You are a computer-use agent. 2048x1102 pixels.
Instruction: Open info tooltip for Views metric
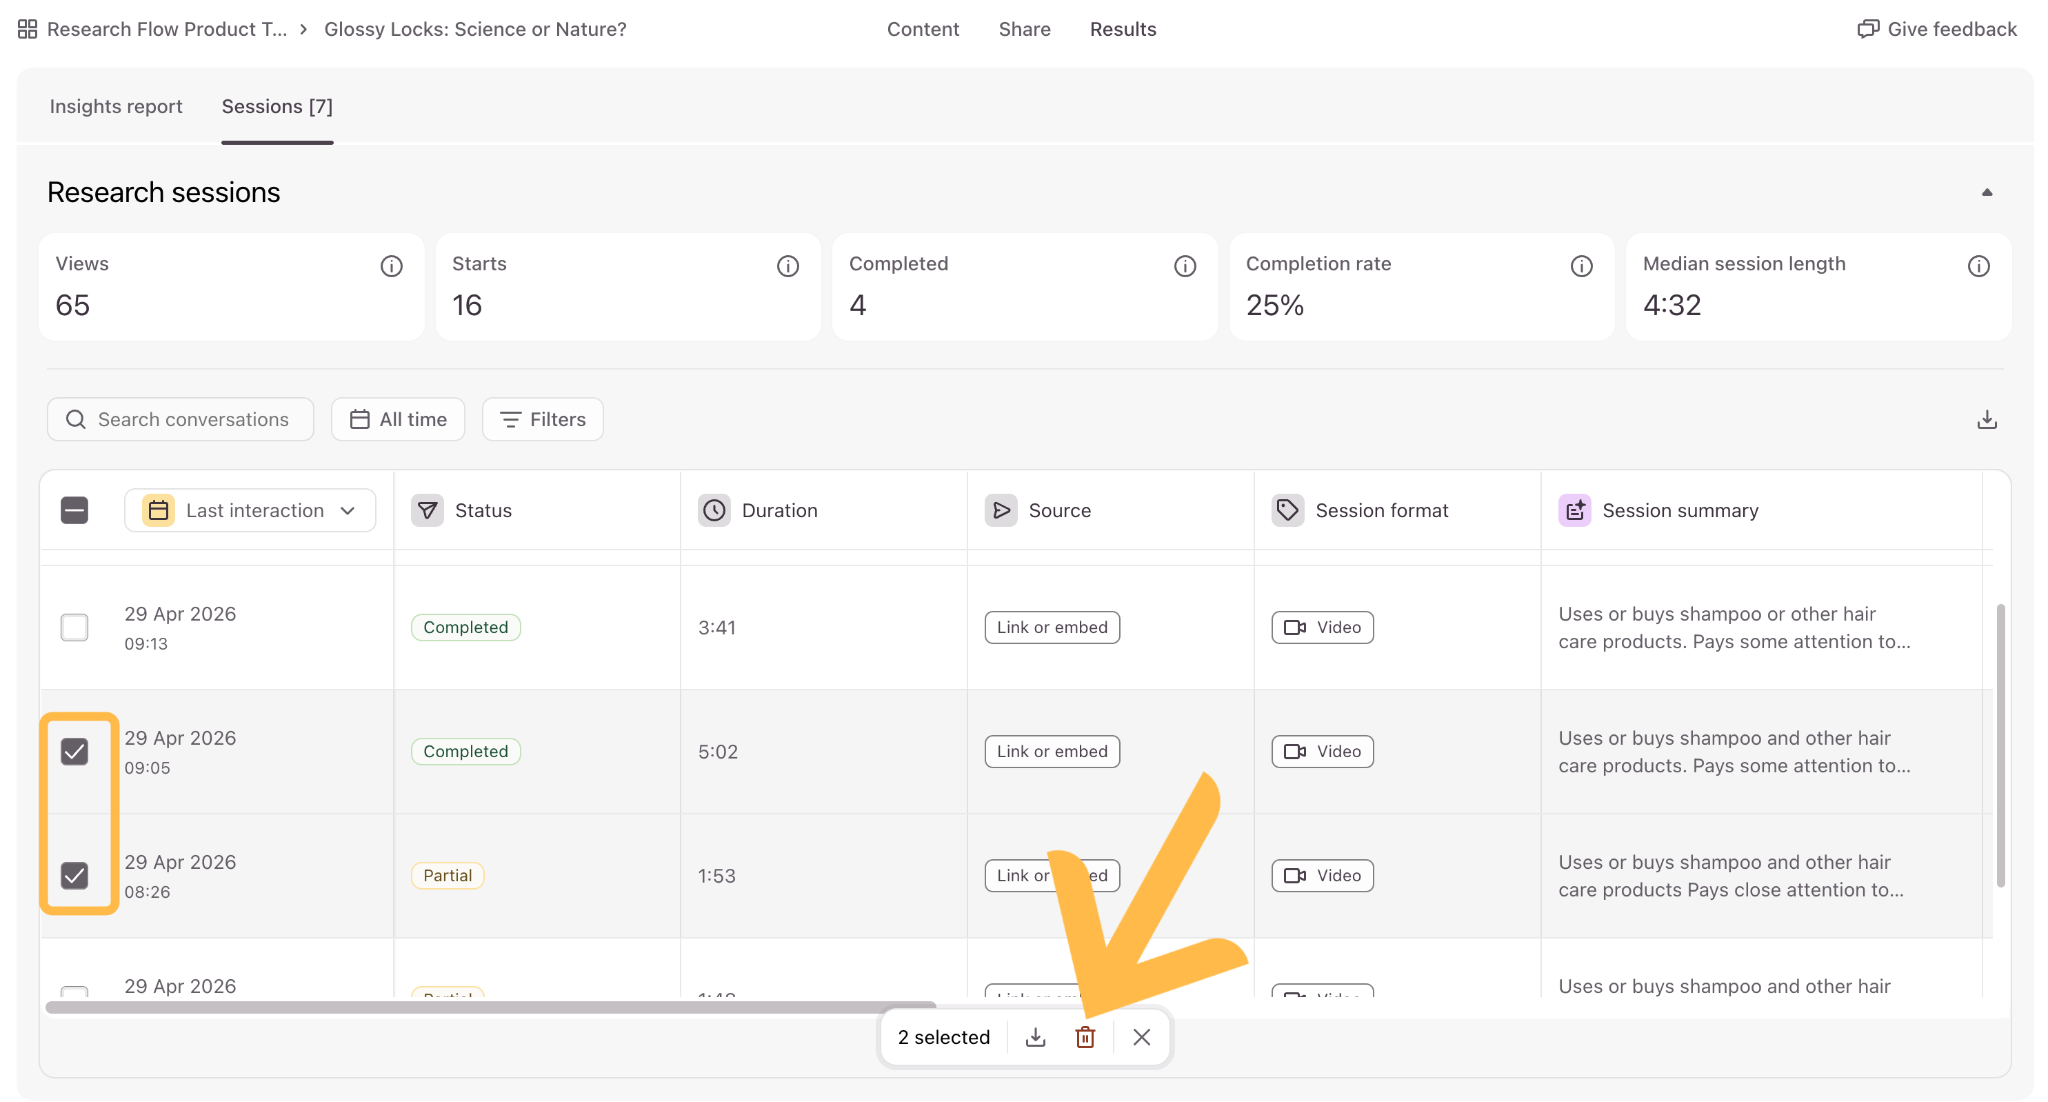[391, 266]
